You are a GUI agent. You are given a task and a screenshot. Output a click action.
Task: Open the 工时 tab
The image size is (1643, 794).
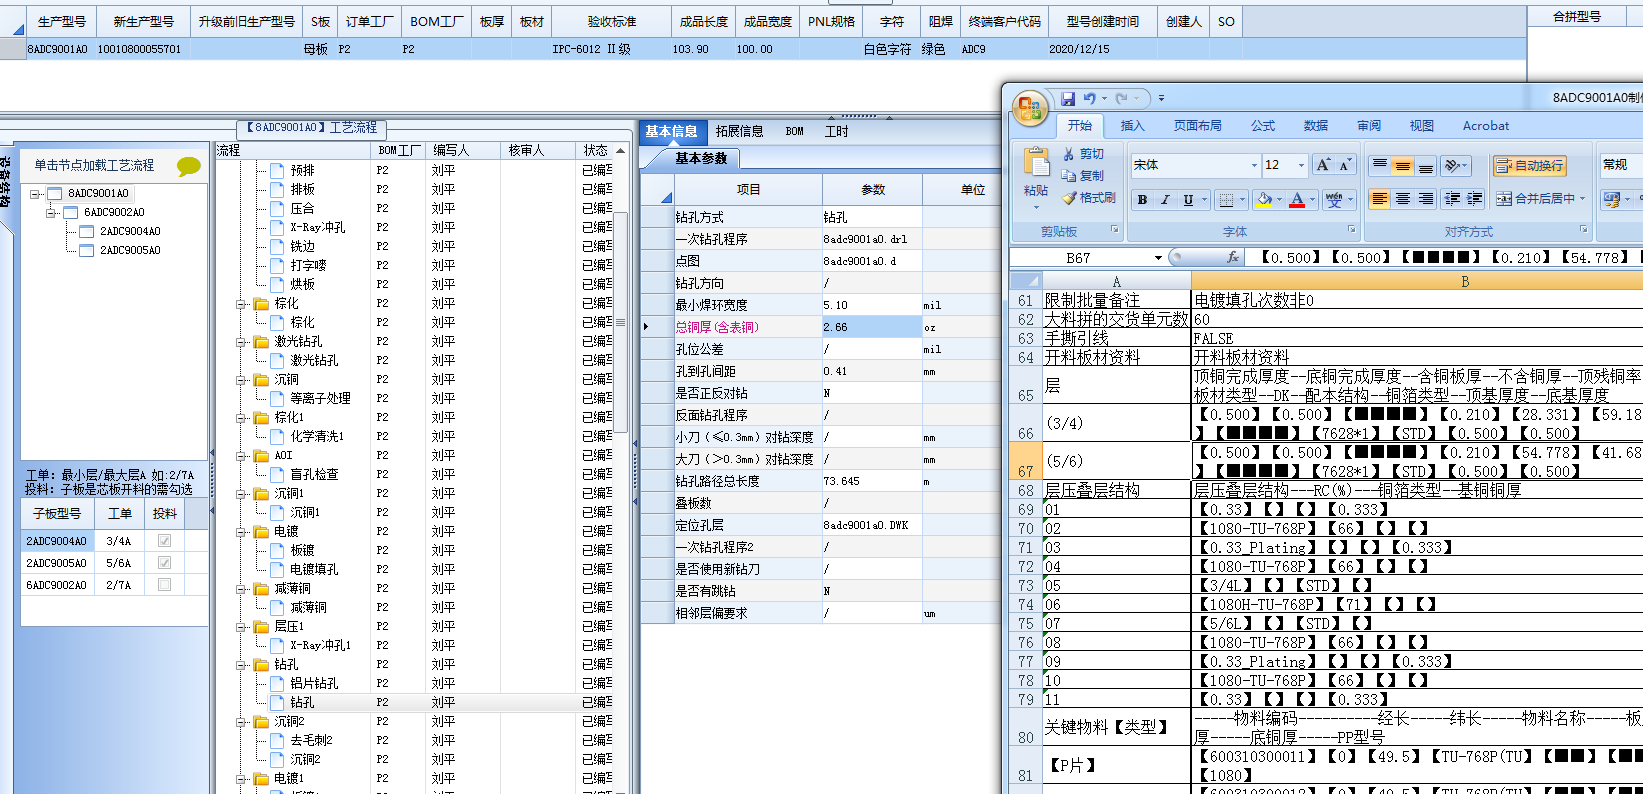tap(836, 132)
